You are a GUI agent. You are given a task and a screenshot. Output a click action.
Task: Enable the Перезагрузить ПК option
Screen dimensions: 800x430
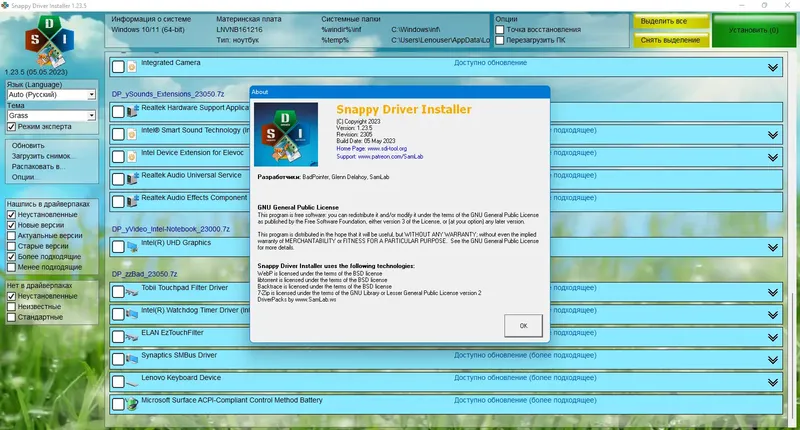(x=500, y=40)
